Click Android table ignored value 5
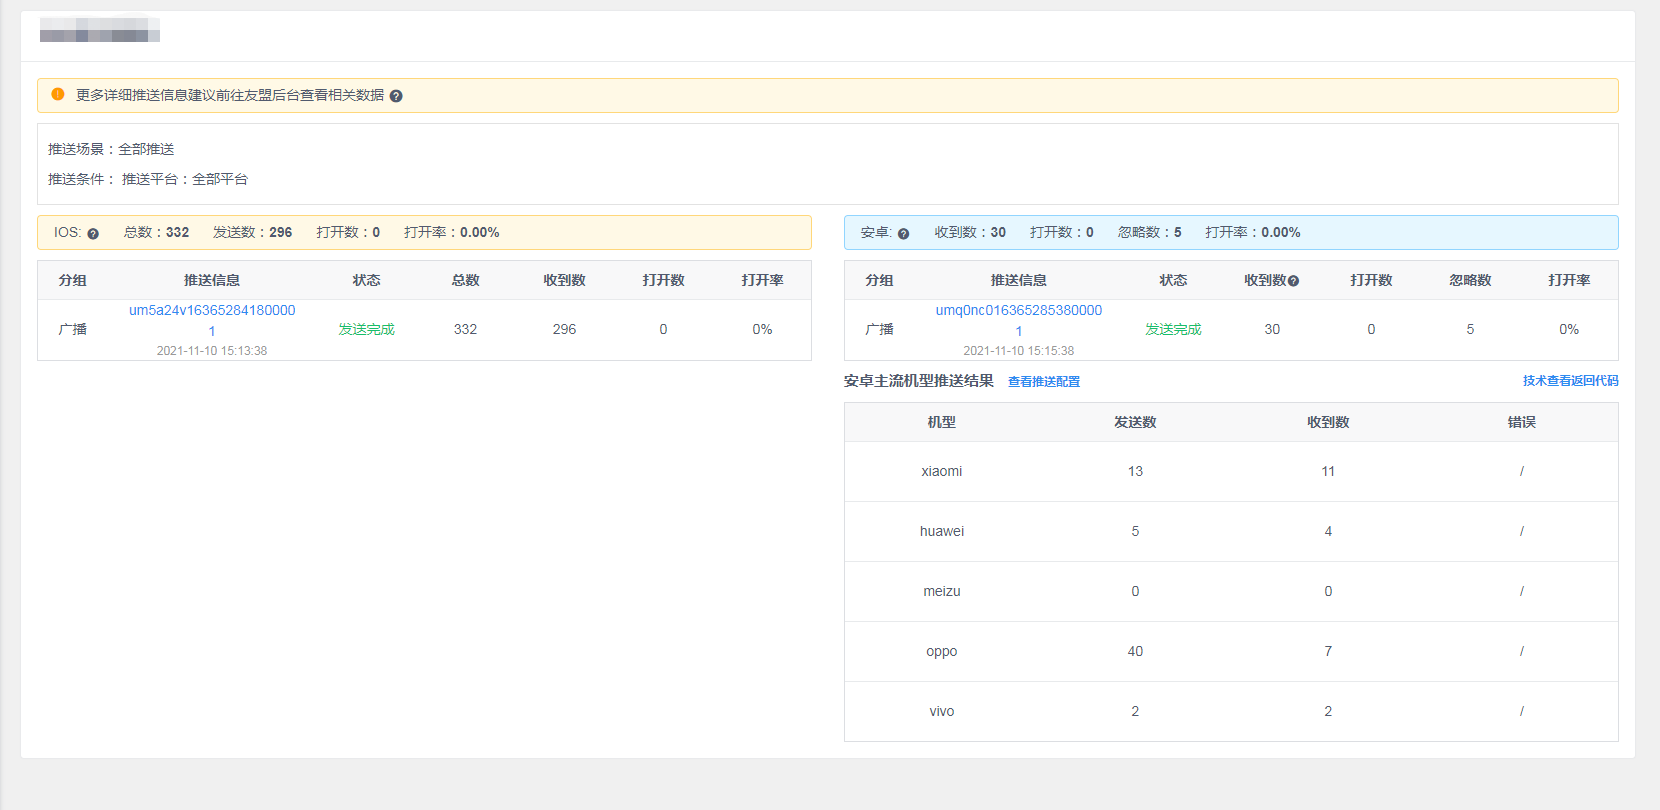1660x810 pixels. point(1470,329)
